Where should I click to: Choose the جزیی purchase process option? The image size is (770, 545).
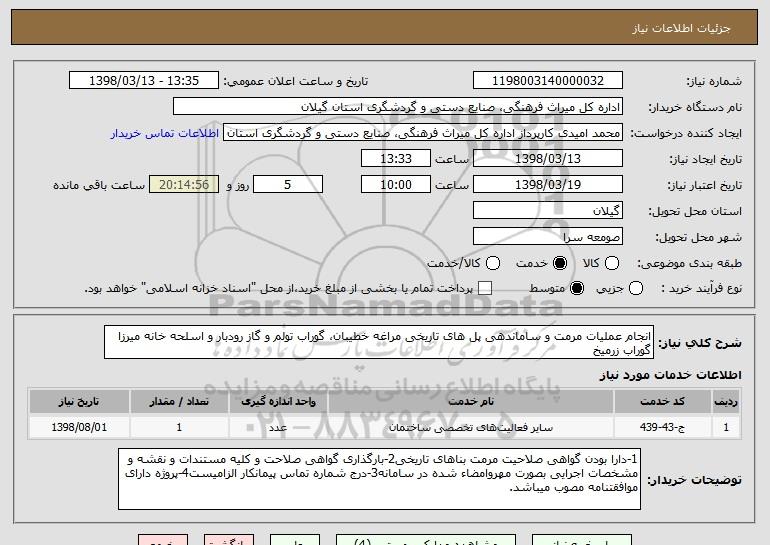(635, 289)
